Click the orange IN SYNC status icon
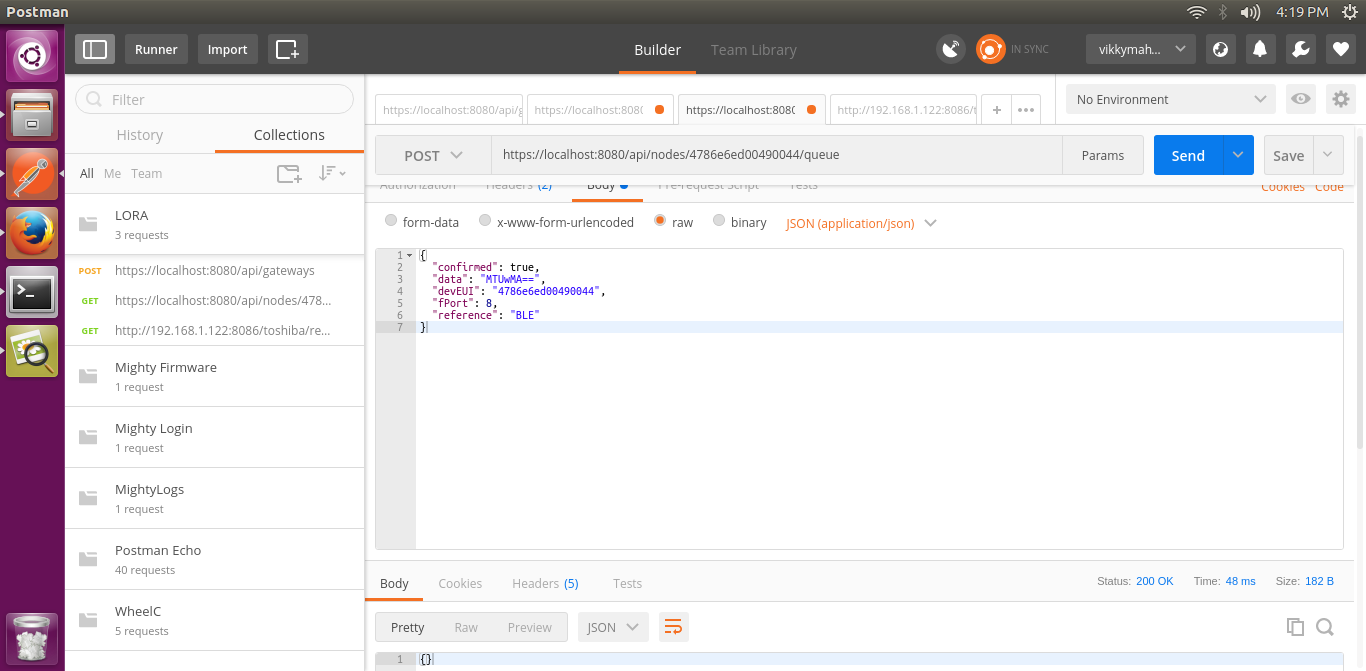Image resolution: width=1366 pixels, height=671 pixels. pyautogui.click(x=989, y=48)
